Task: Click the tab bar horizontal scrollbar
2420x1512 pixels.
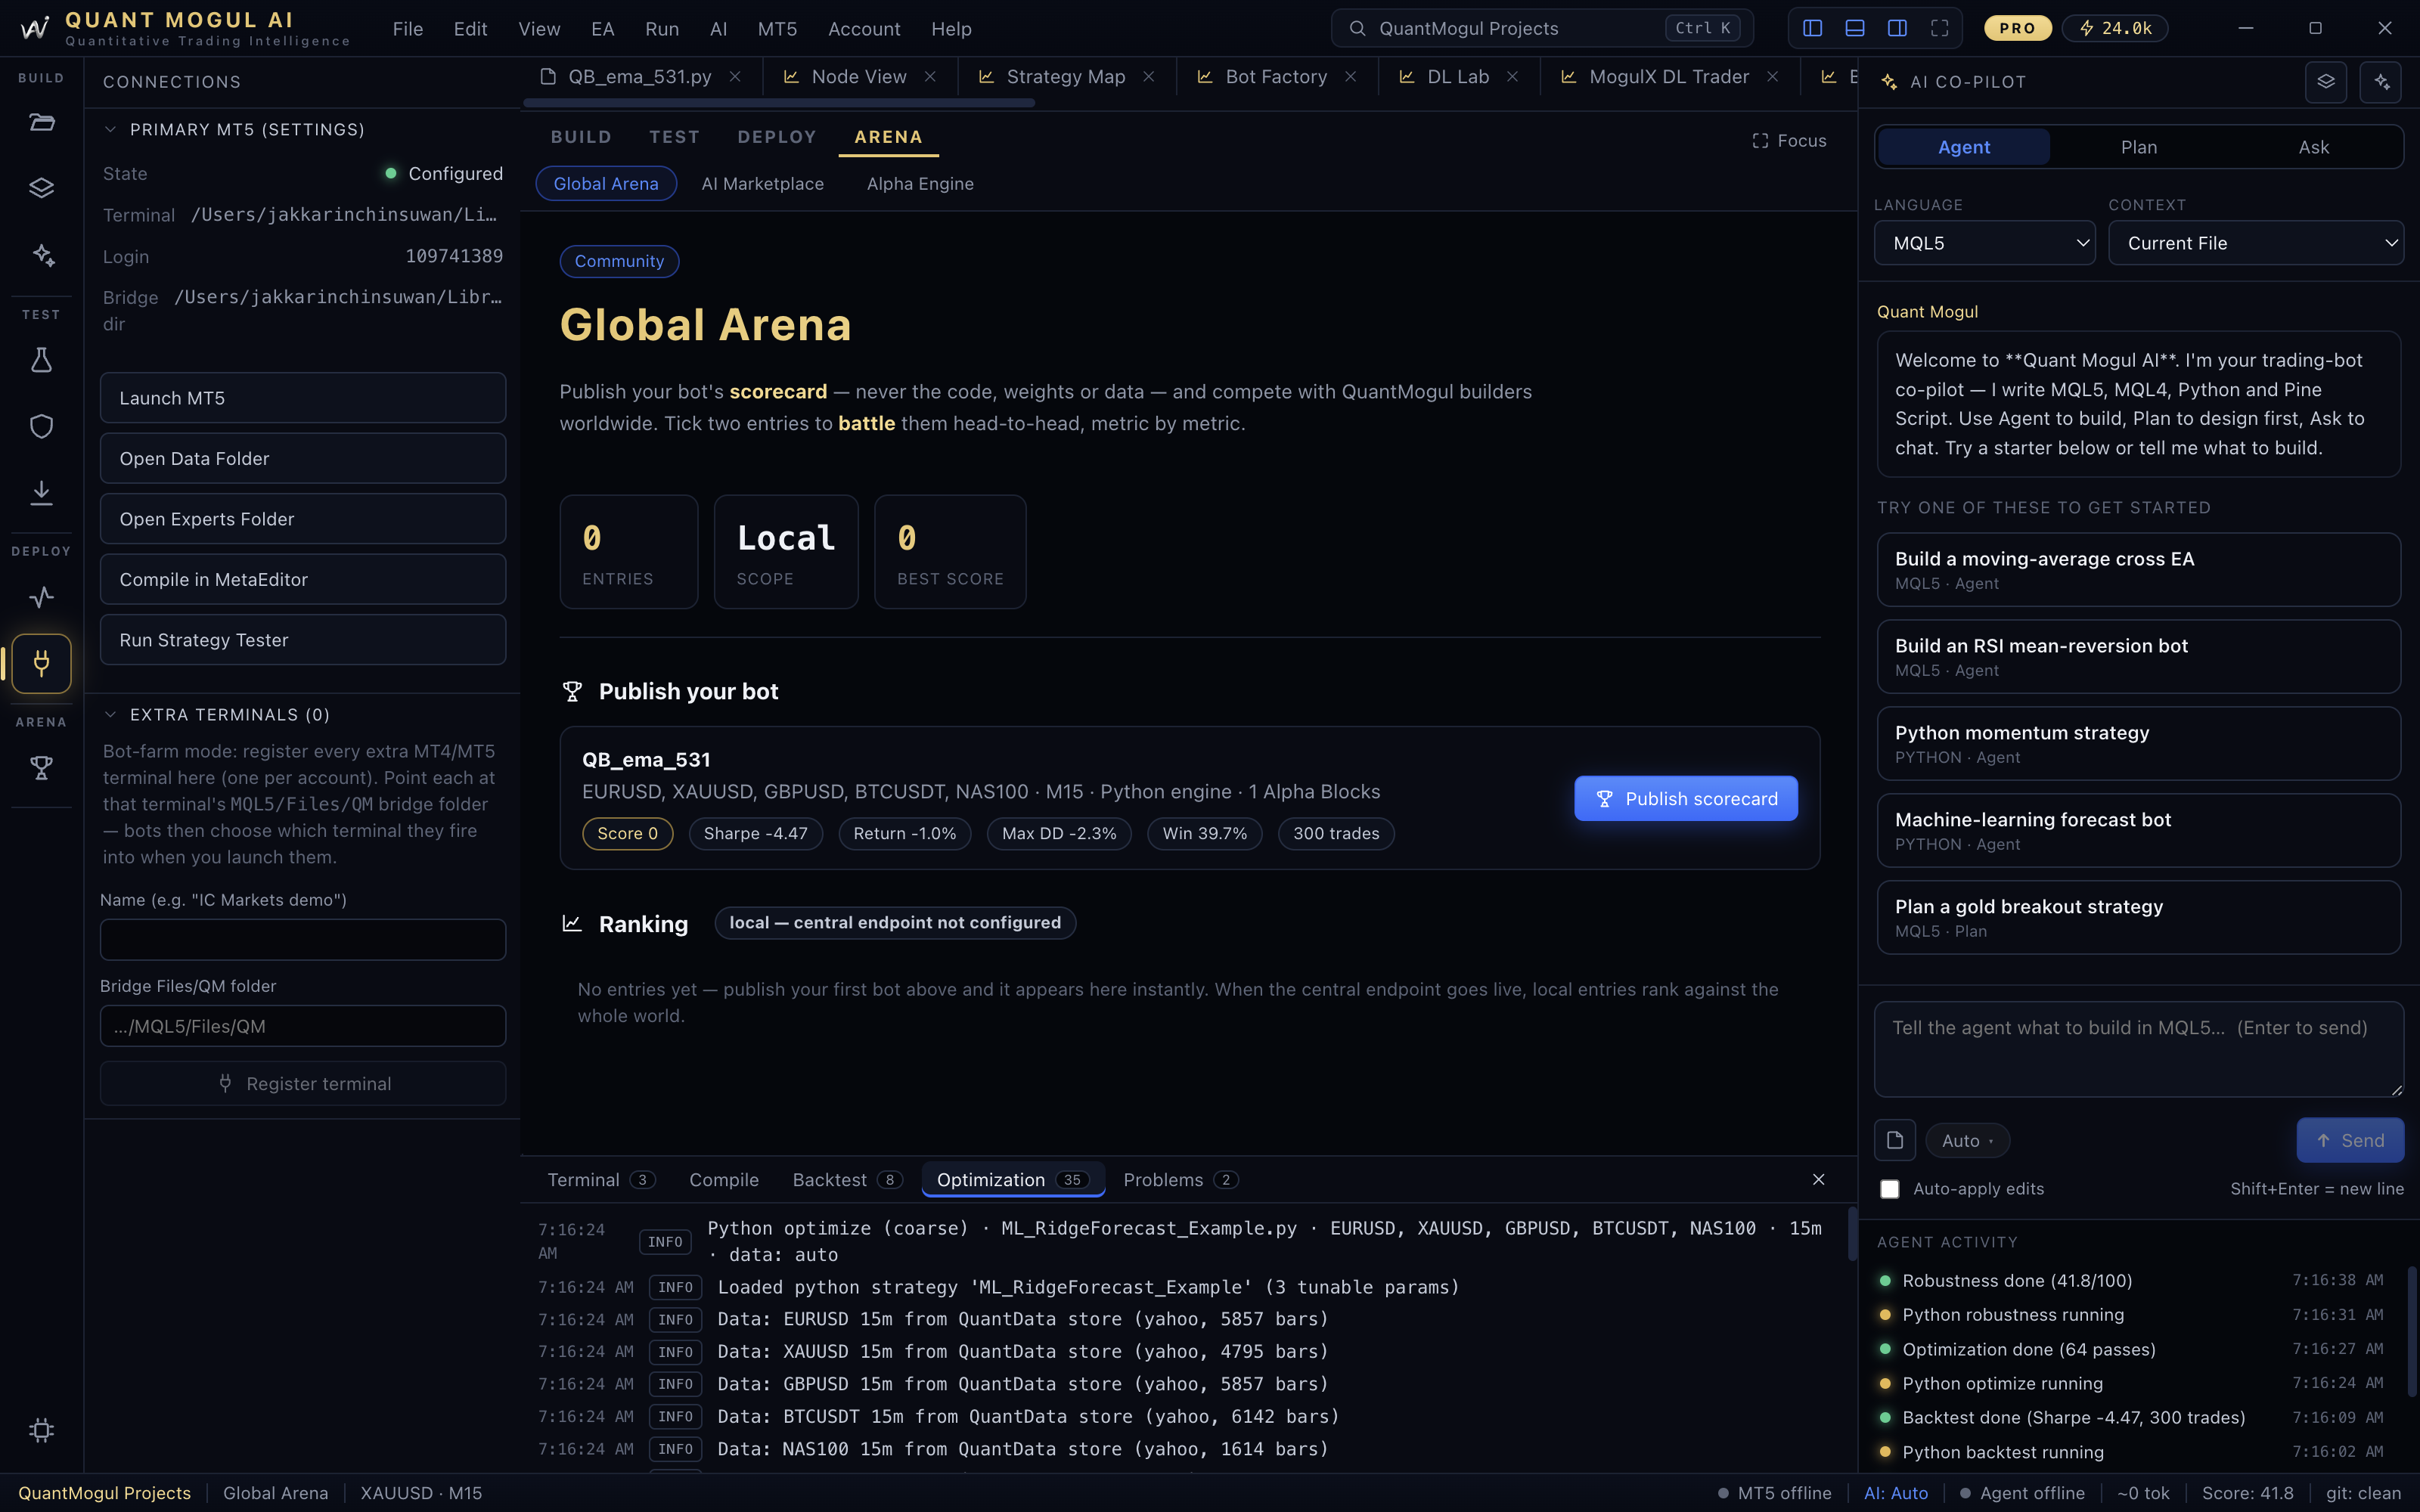Action: (778, 102)
